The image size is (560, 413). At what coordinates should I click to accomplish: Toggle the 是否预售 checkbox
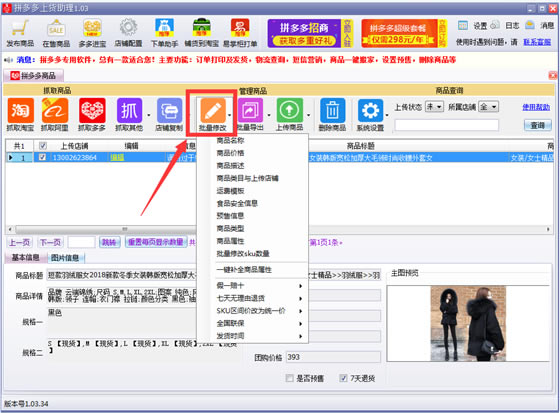tap(290, 378)
